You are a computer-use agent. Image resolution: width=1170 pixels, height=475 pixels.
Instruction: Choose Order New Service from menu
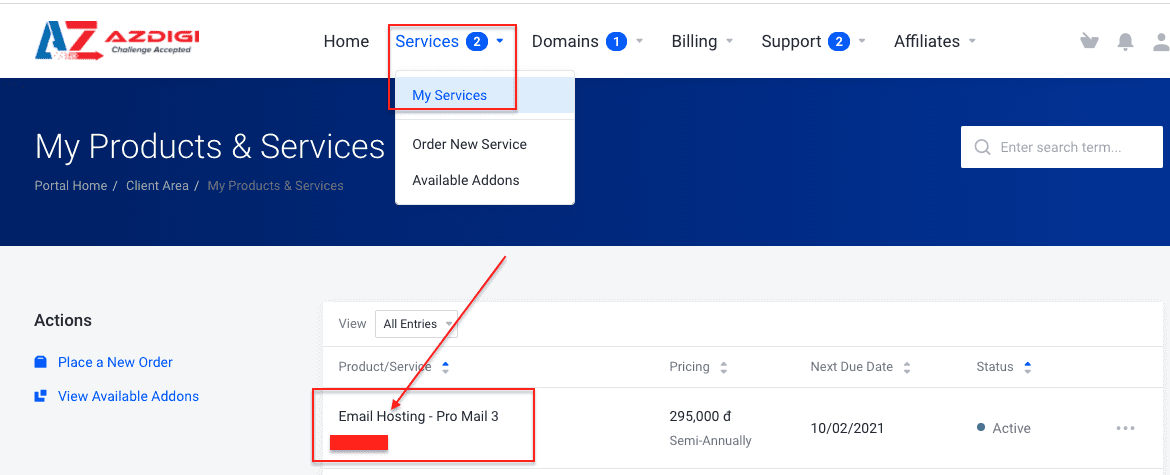pos(469,144)
